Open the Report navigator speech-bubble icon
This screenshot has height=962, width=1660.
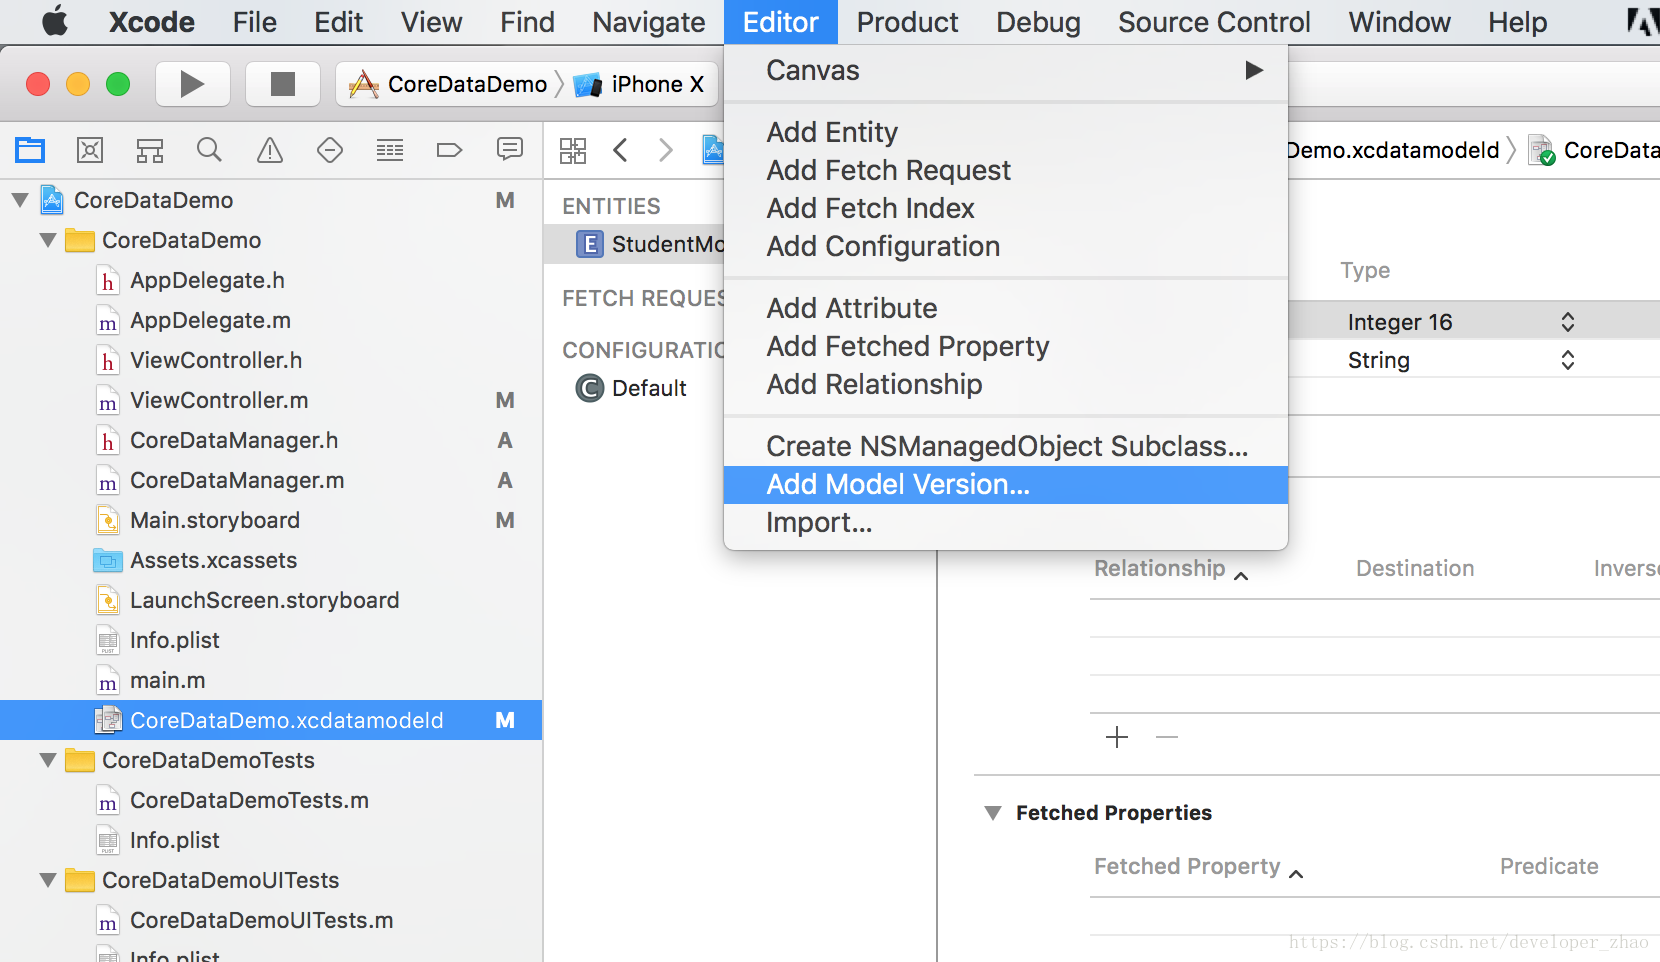coord(510,150)
